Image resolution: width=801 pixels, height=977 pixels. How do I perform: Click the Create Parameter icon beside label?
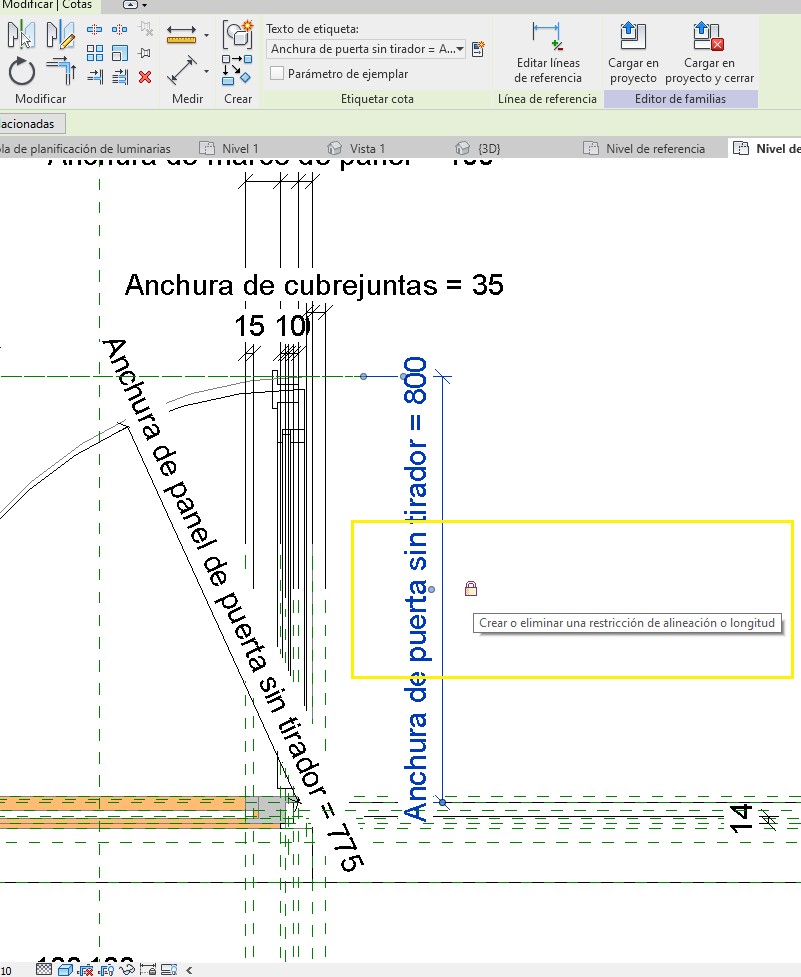click(x=478, y=48)
